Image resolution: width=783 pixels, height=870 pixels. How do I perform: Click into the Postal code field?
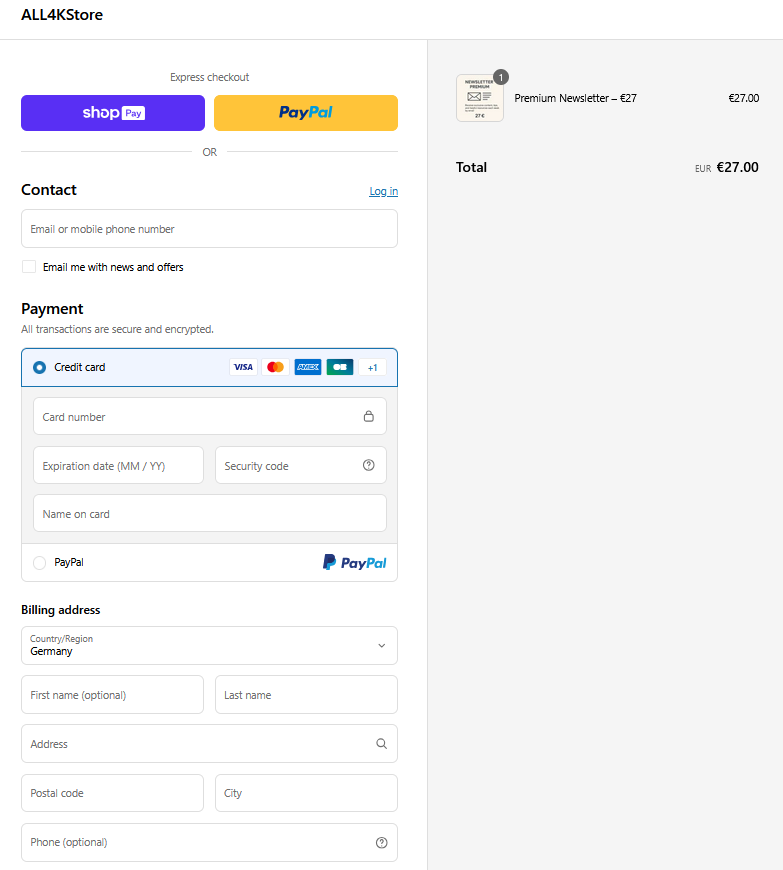coord(112,793)
